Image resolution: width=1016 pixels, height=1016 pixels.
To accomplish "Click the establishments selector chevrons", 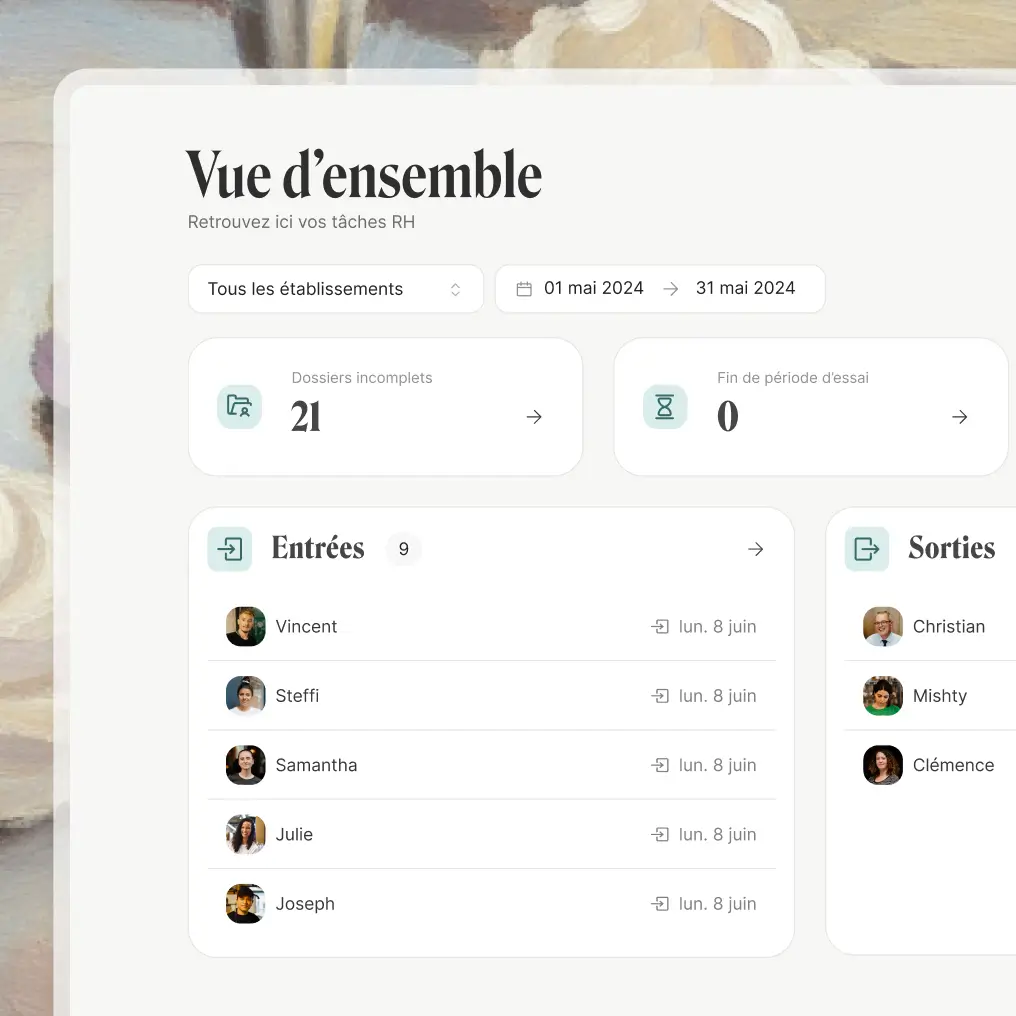I will tap(456, 290).
